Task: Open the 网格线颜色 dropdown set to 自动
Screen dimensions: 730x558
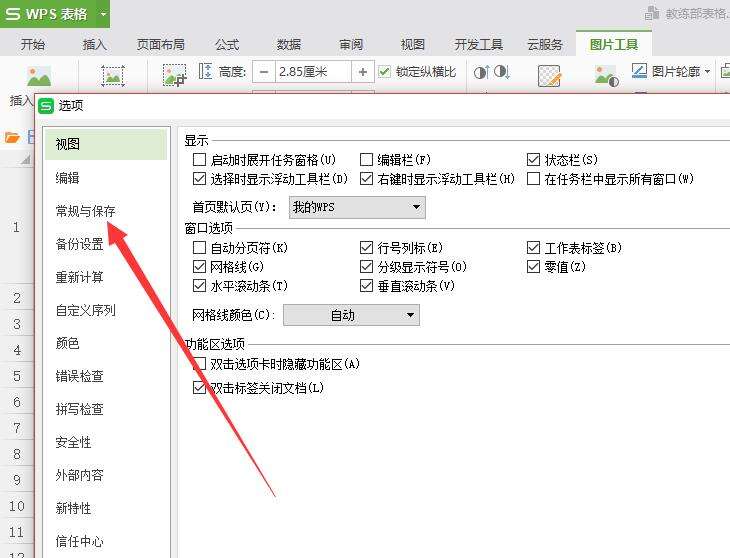Action: 351,315
